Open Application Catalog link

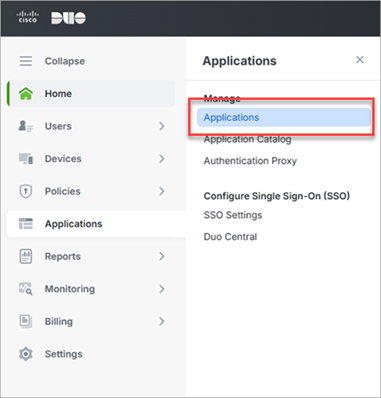click(247, 139)
